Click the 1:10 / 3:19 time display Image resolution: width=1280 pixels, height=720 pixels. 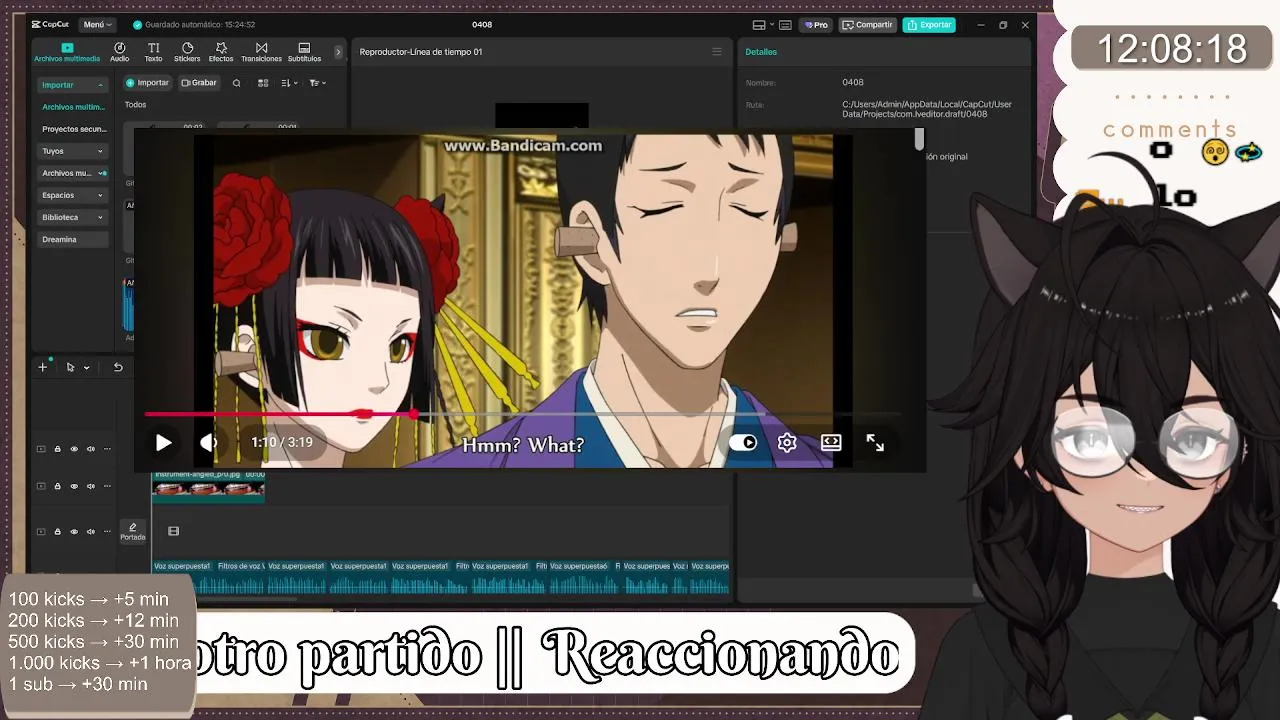pyautogui.click(x=282, y=442)
